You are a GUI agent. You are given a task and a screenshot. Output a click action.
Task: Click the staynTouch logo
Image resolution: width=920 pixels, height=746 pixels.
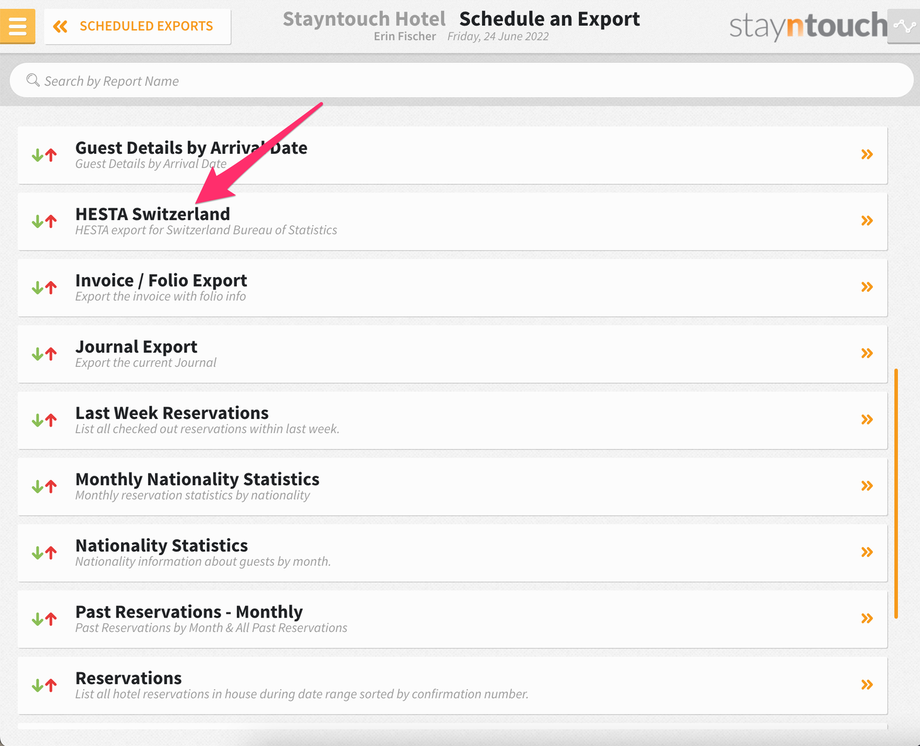coord(808,26)
